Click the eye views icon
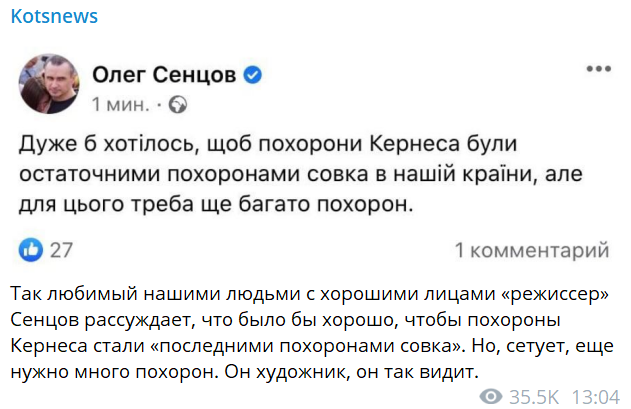The image size is (631, 409). pos(490,397)
